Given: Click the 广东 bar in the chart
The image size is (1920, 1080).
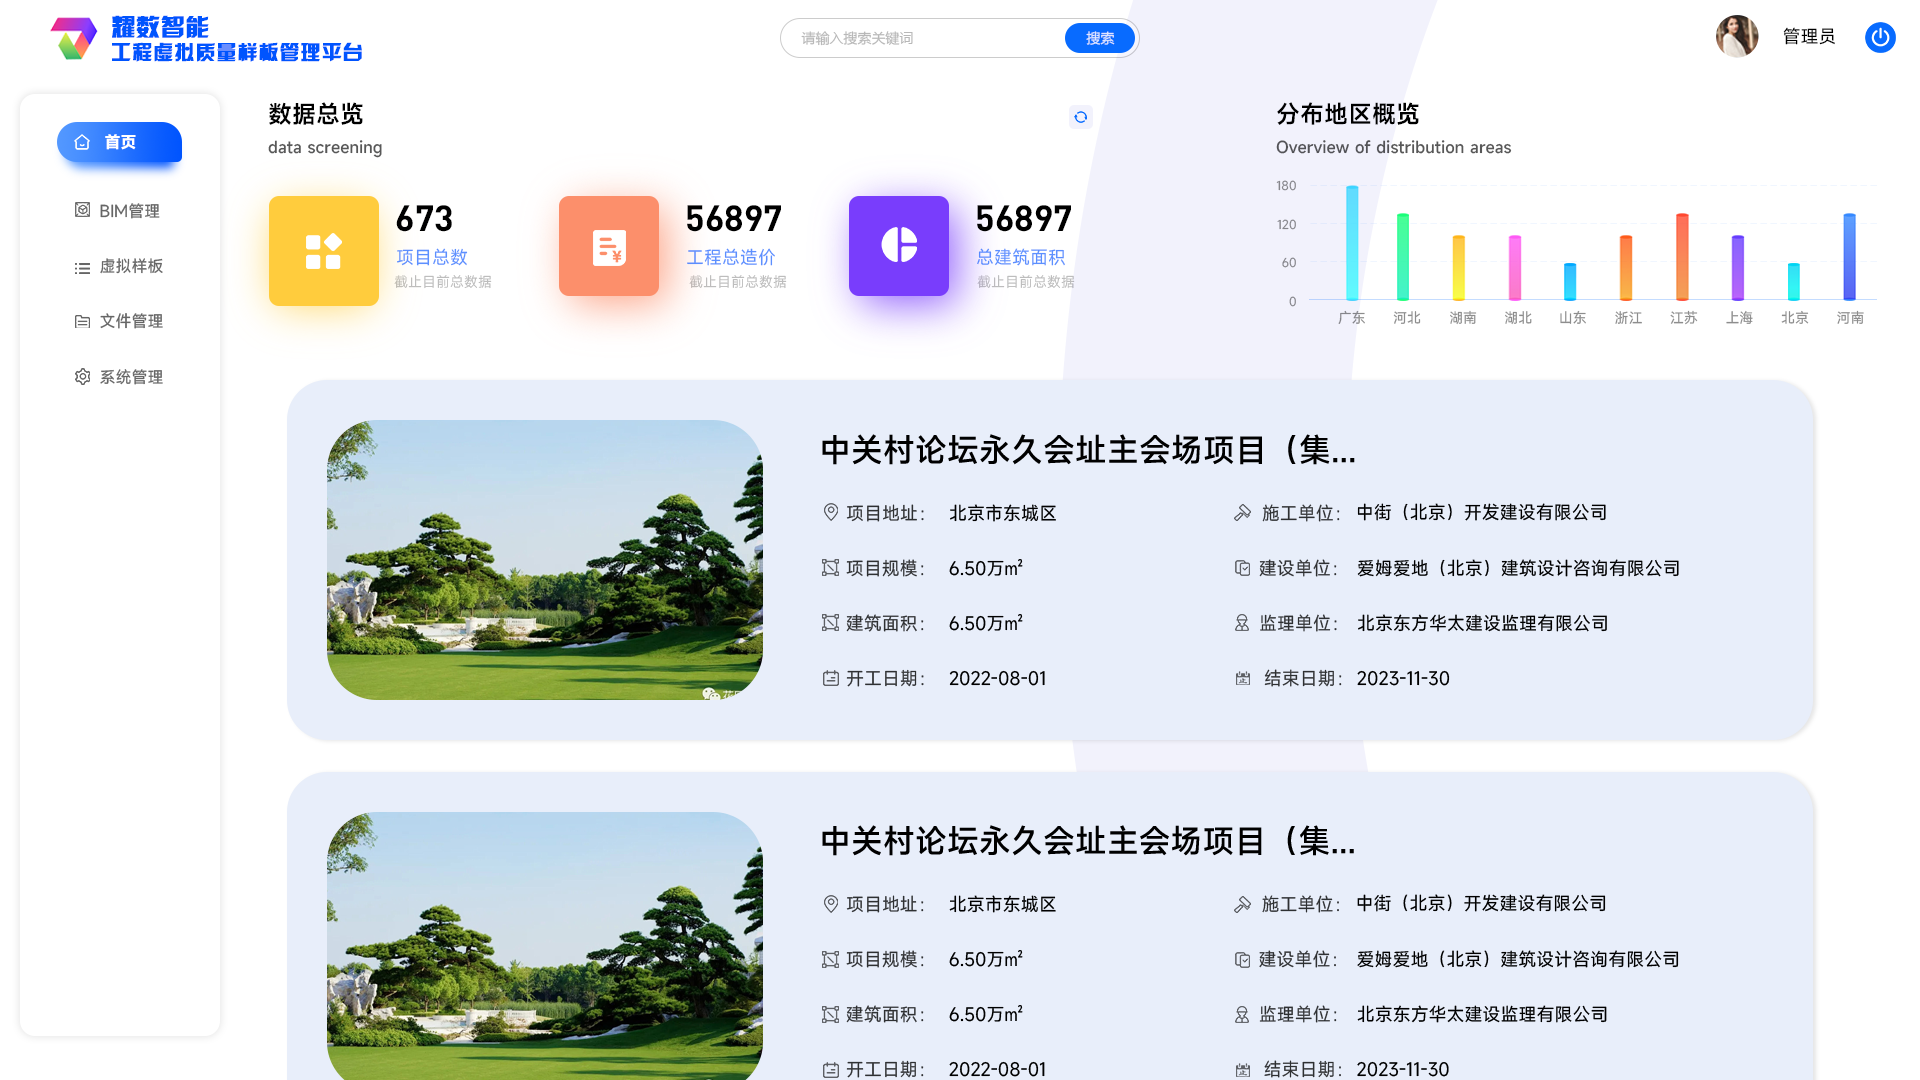Looking at the screenshot, I should (x=1351, y=243).
